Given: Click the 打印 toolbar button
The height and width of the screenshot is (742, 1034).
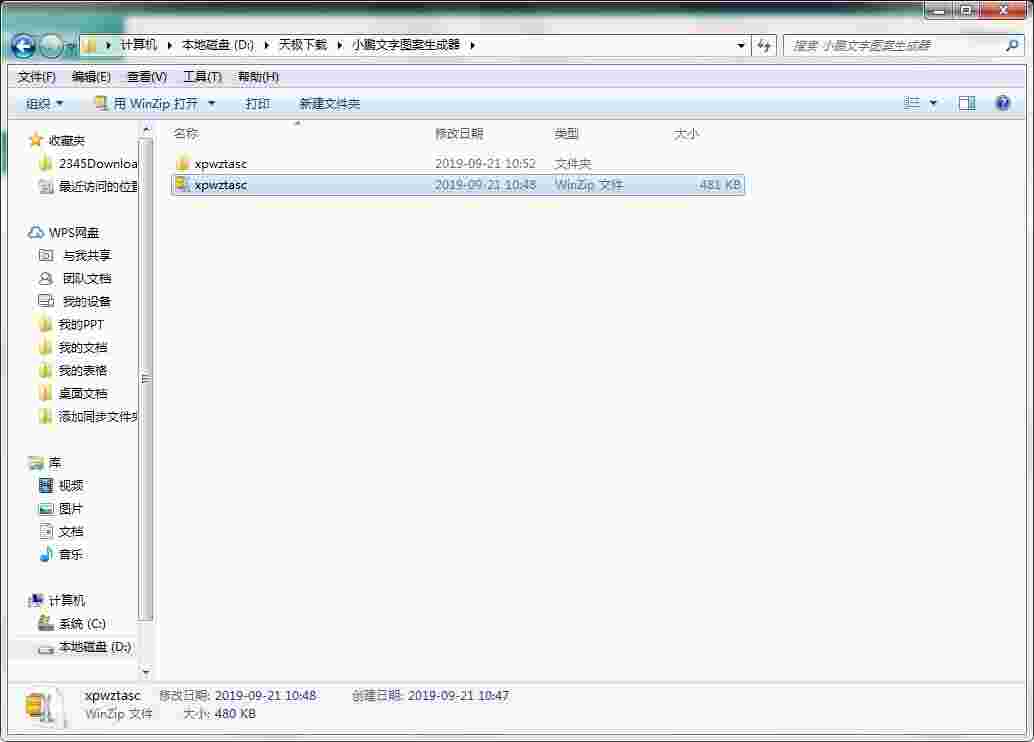Looking at the screenshot, I should pyautogui.click(x=257, y=102).
